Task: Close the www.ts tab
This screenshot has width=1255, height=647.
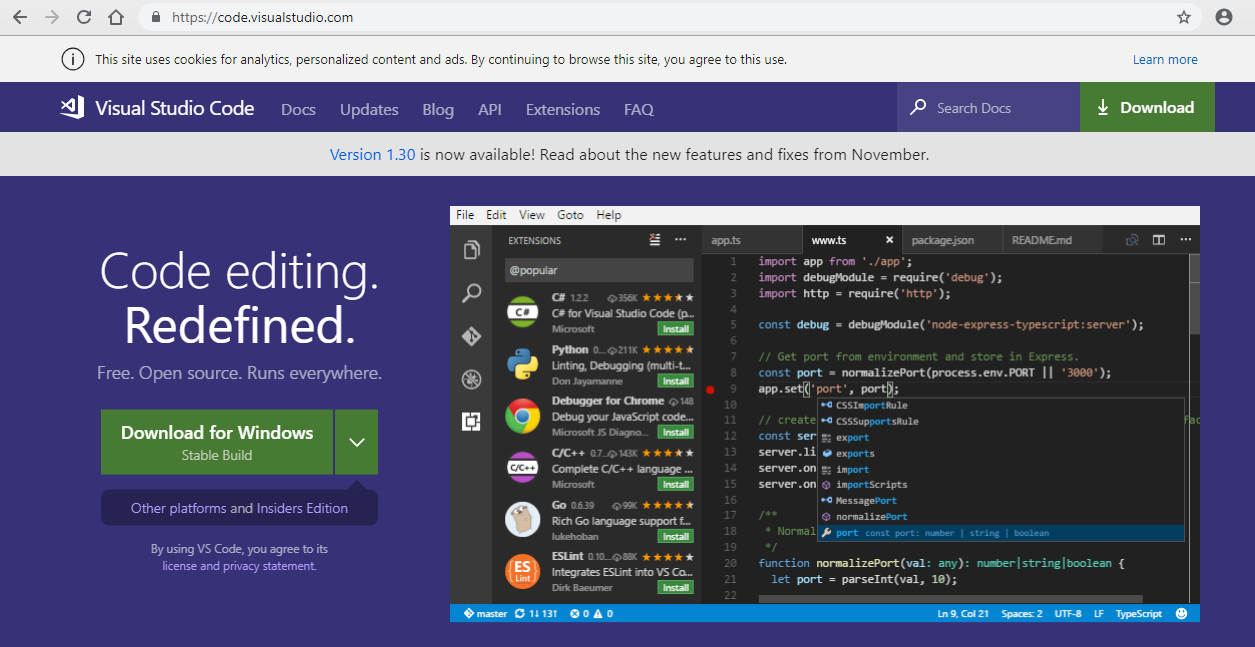Action: point(890,240)
